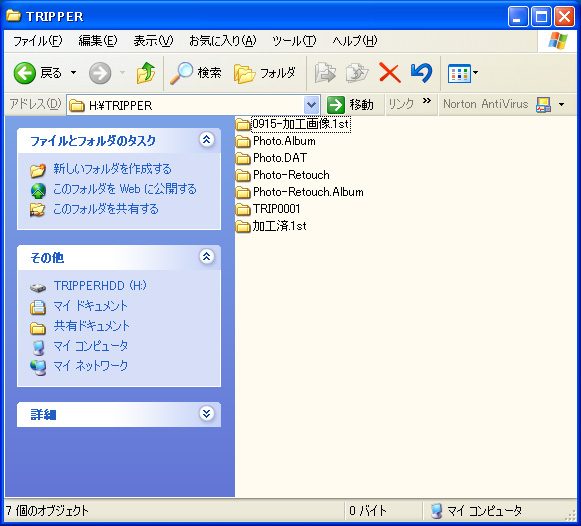Image resolution: width=581 pixels, height=526 pixels.
Task: Select the Photo.DAT folder
Action: coord(271,158)
